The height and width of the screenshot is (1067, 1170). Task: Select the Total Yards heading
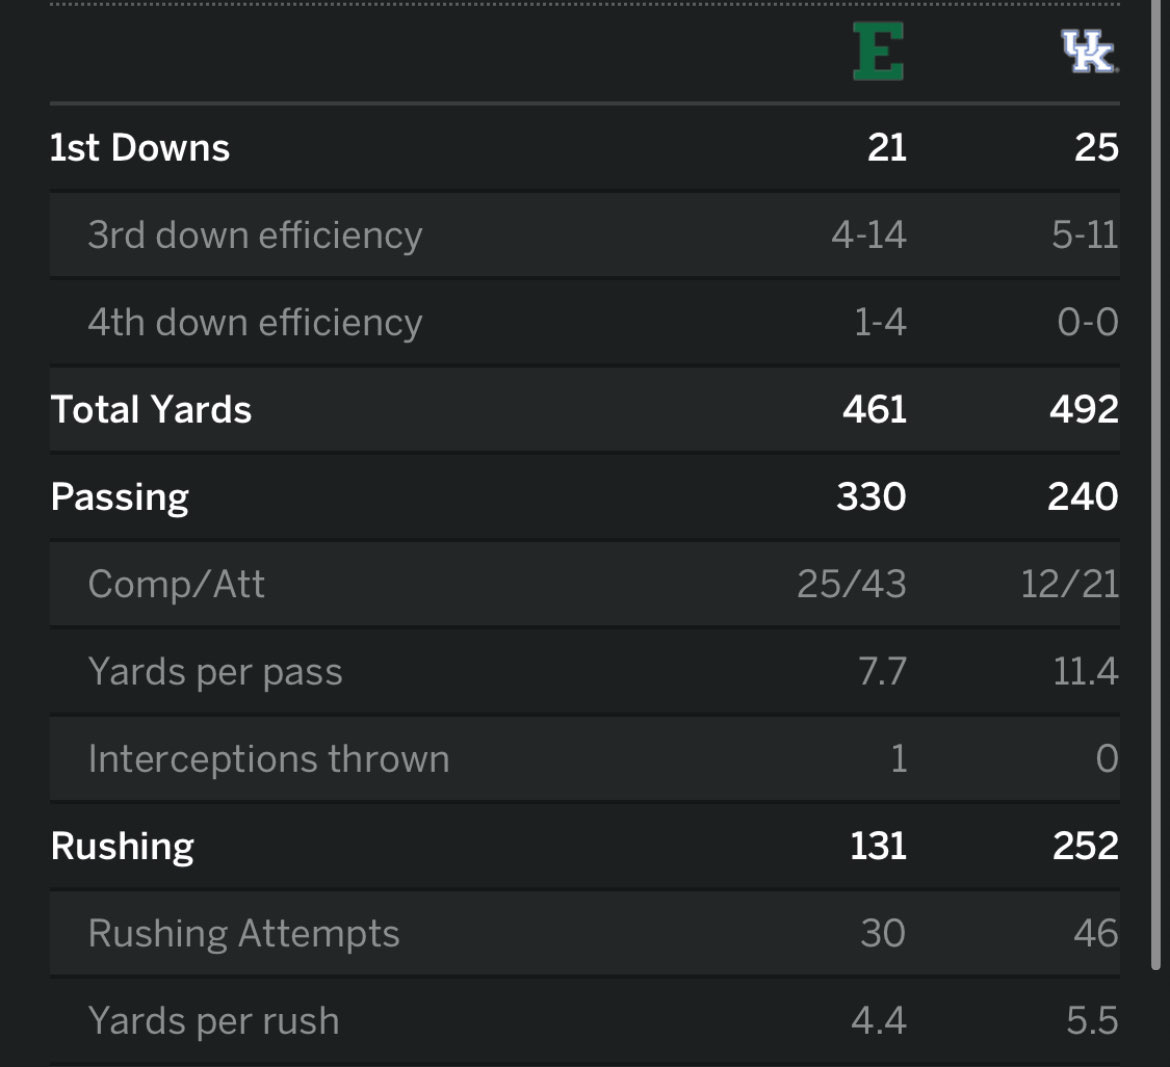pos(151,409)
